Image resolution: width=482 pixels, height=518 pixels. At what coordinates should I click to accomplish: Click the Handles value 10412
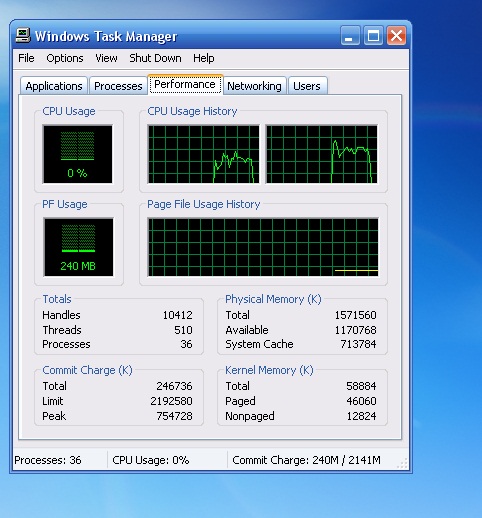[x=177, y=315]
